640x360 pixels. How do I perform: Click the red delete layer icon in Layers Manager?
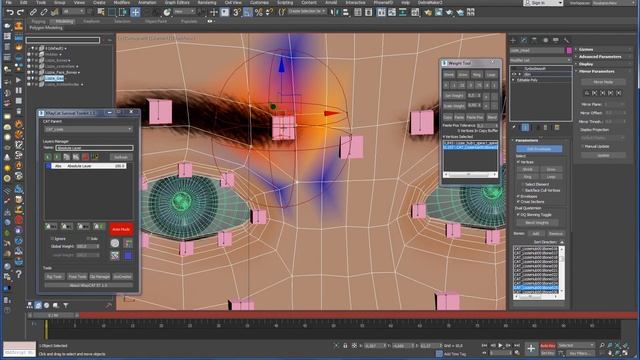click(x=85, y=157)
